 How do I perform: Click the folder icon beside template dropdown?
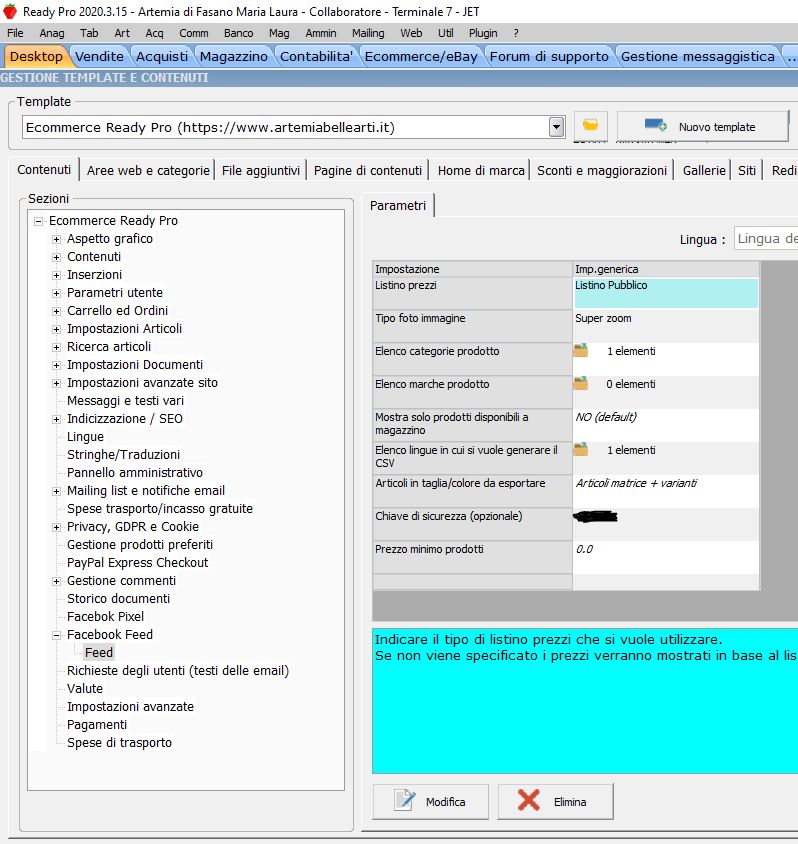pos(590,126)
